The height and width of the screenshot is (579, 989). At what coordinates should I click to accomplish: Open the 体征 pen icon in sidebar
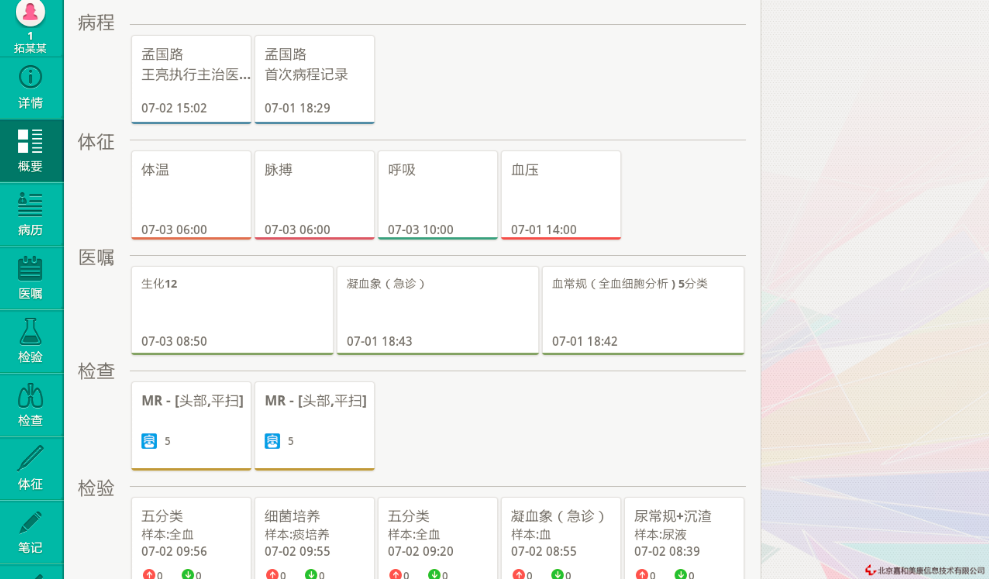pyautogui.click(x=31, y=459)
